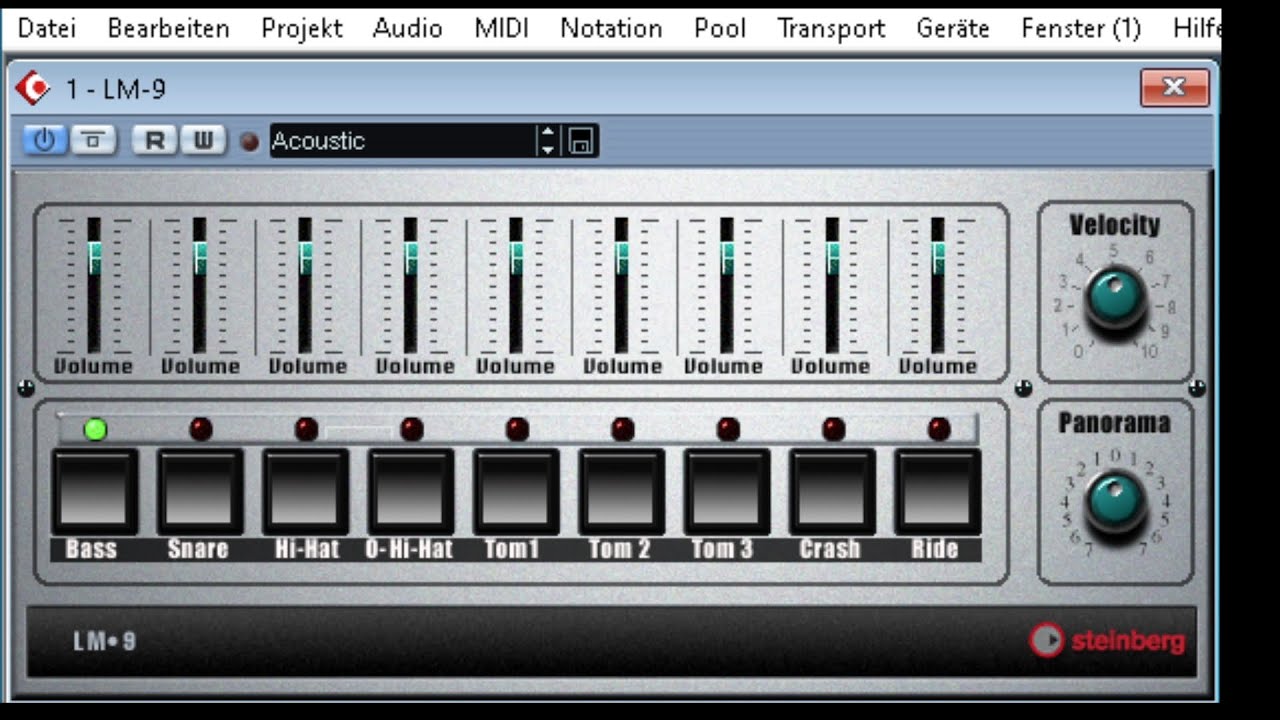1280x720 pixels.
Task: Select the Tom 2 LED select indicator
Action: pyautogui.click(x=622, y=429)
